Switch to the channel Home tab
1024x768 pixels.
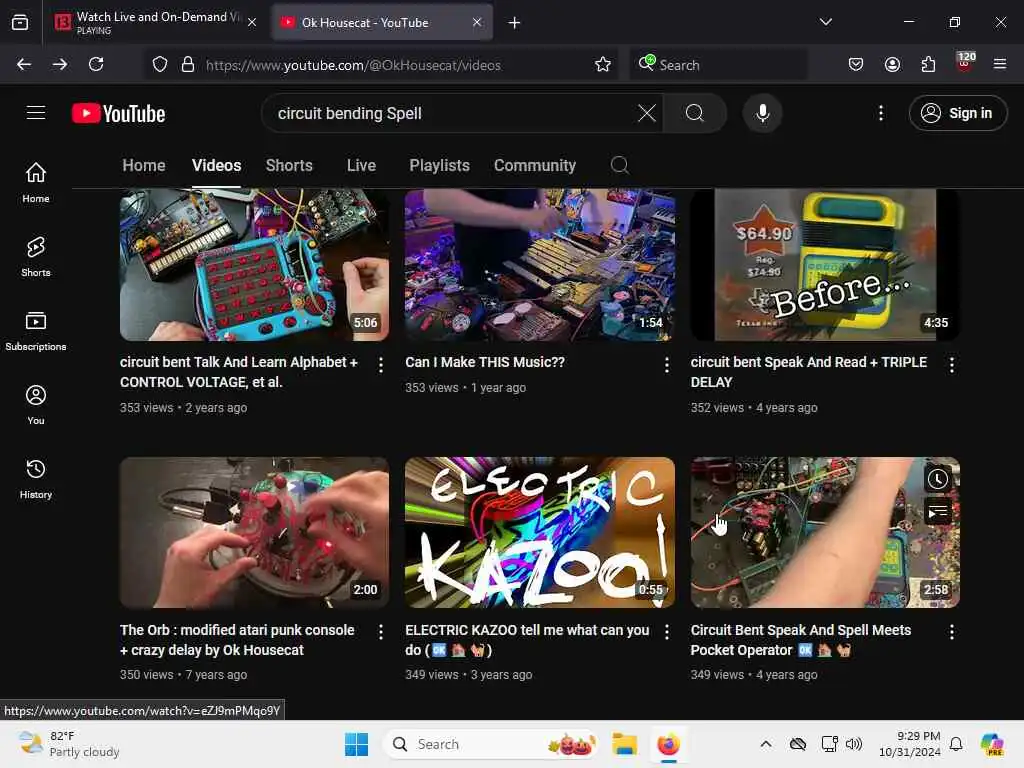tap(144, 165)
